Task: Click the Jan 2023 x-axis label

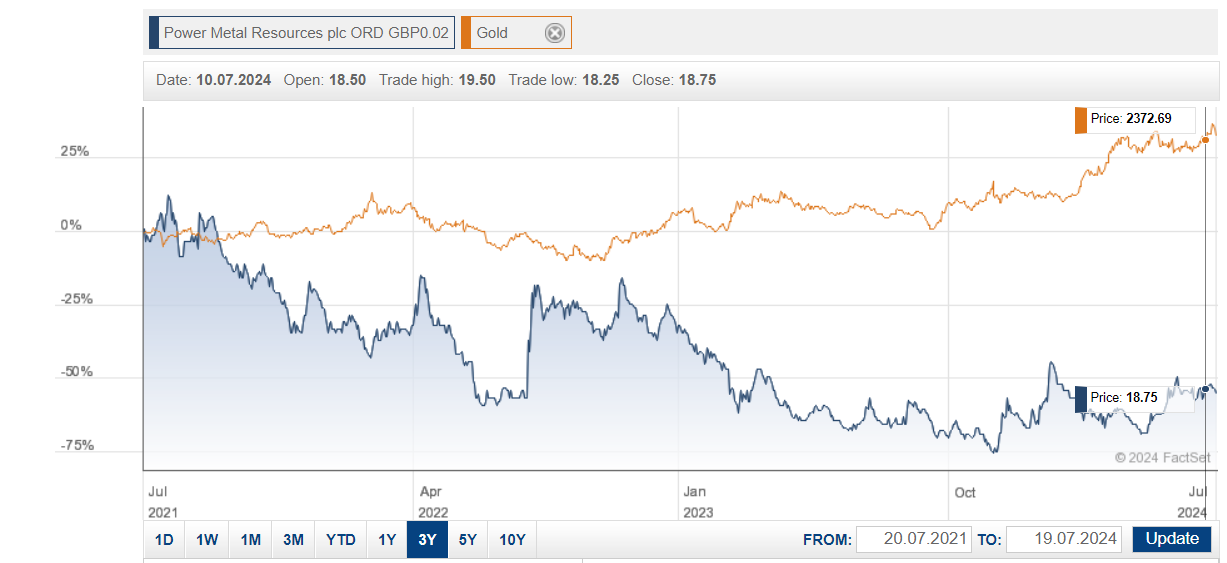Action: pos(697,501)
